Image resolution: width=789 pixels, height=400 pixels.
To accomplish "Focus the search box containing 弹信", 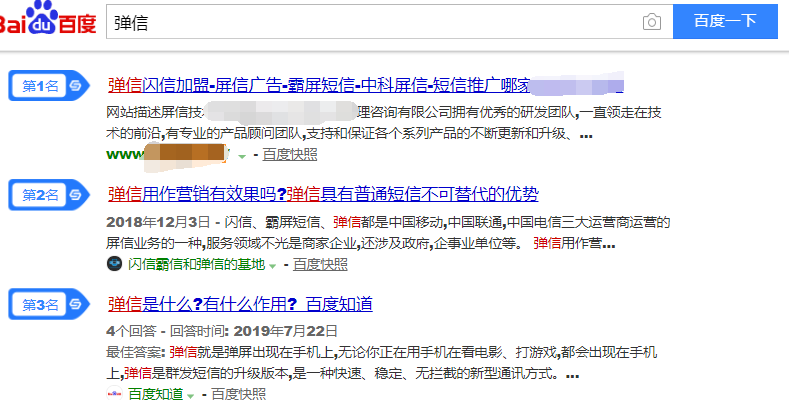I will [389, 22].
